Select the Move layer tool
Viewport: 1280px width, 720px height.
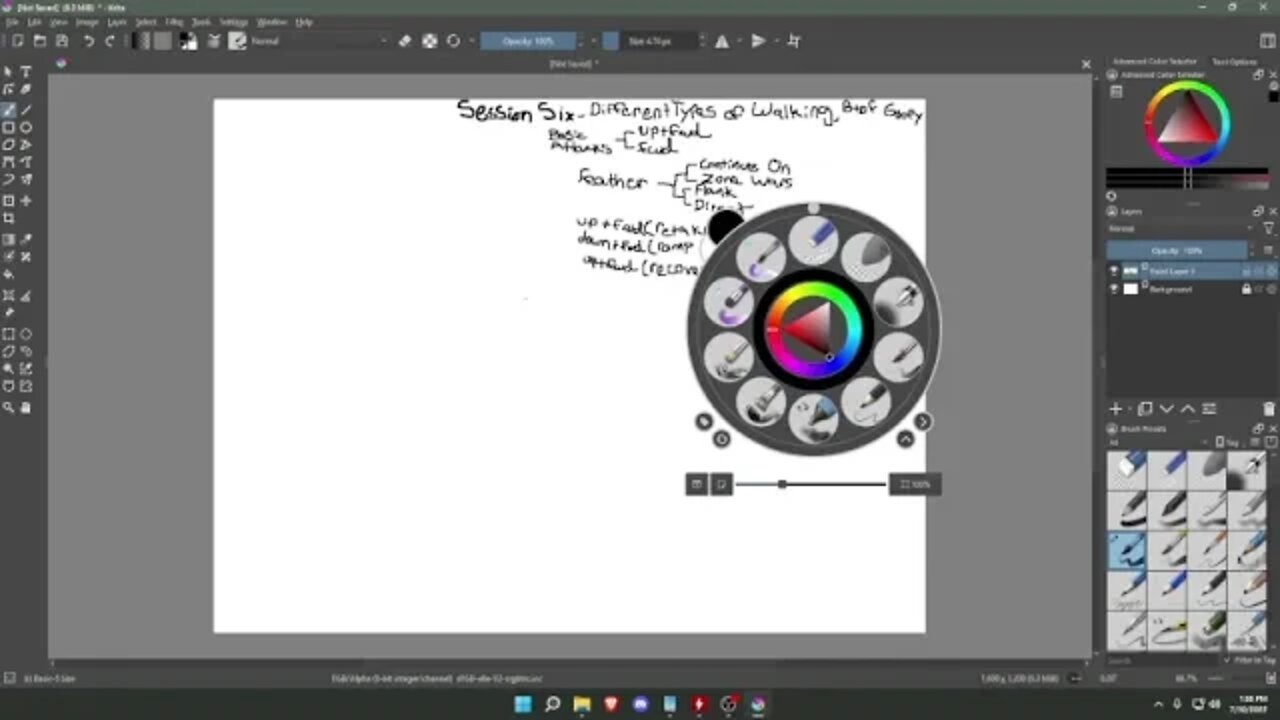tap(26, 200)
